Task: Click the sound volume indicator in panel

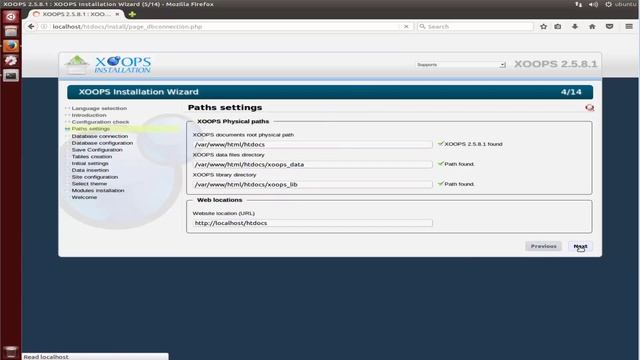Action: pos(593,4)
